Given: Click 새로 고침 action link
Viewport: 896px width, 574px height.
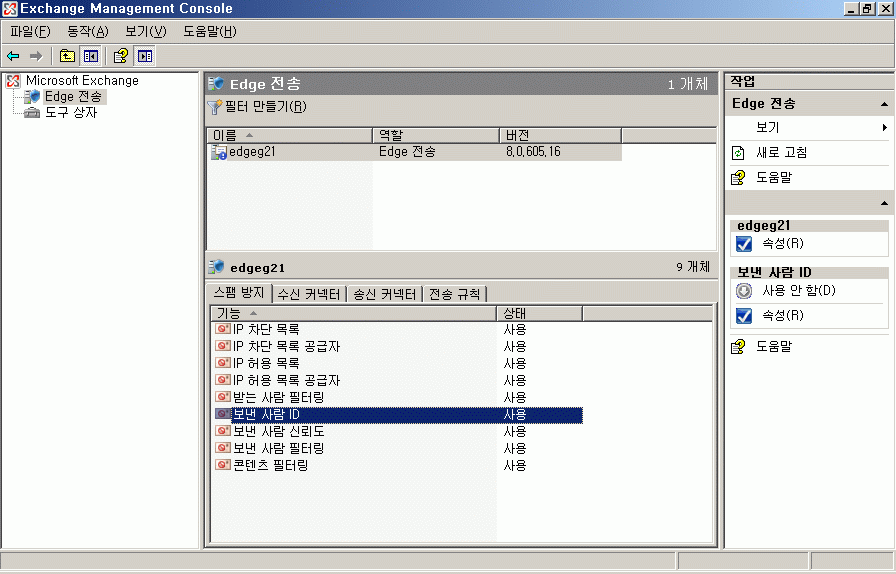Looking at the screenshot, I should pos(781,153).
